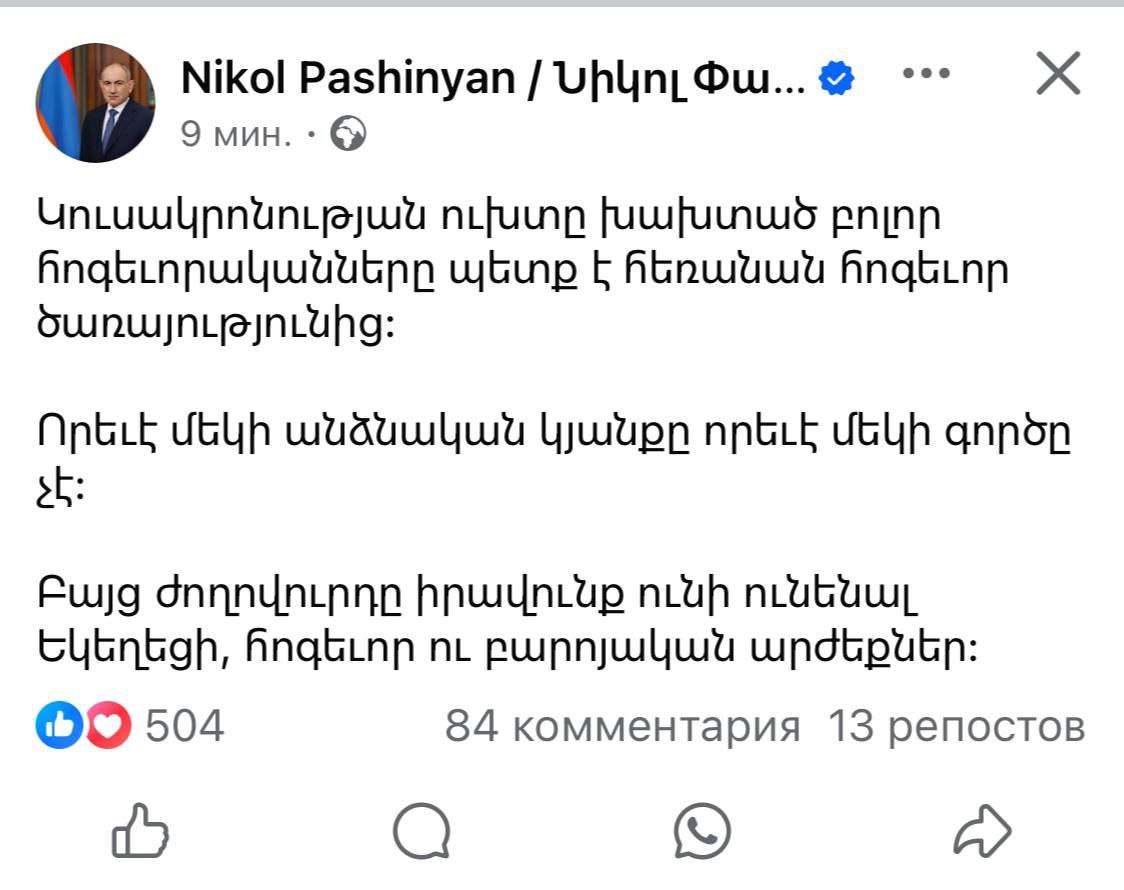
Task: Click the red heart reaction icon
Action: [x=108, y=726]
